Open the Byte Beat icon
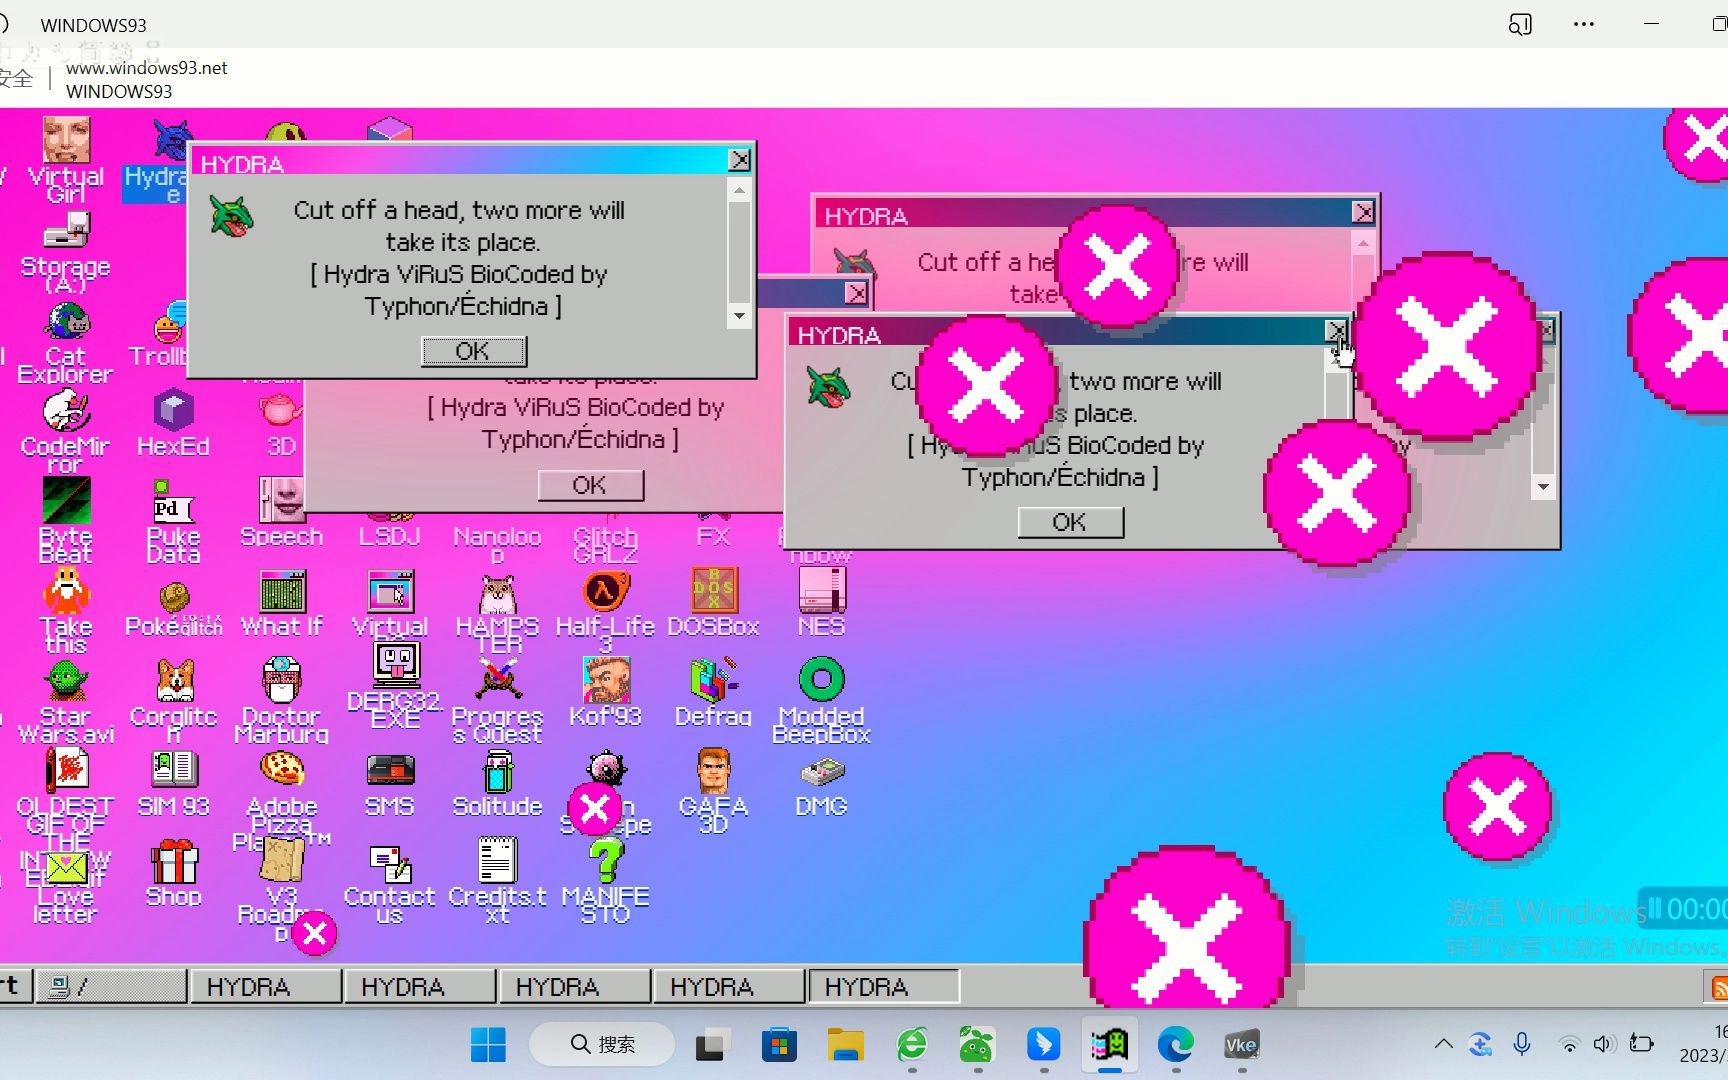 click(x=66, y=520)
